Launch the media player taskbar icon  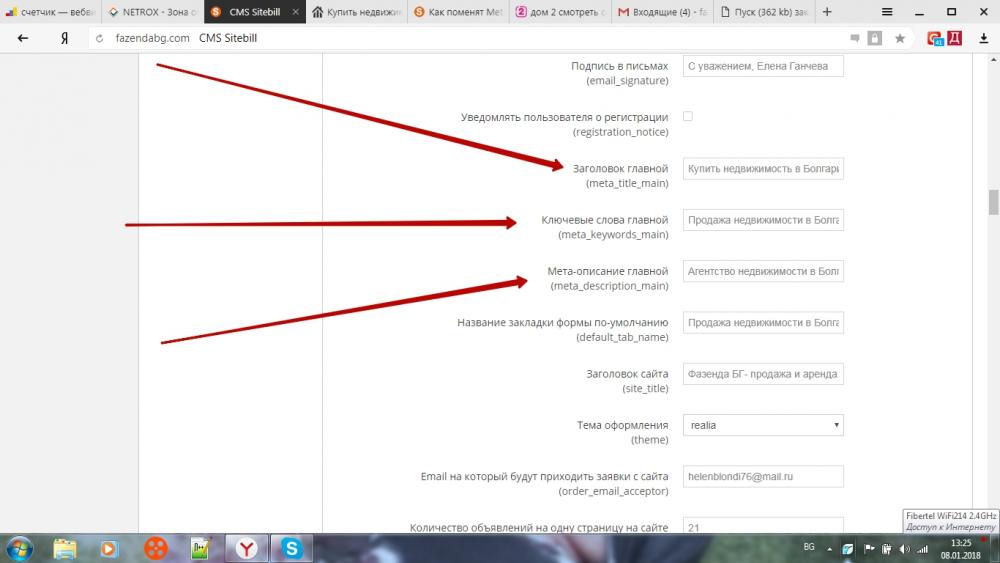[x=109, y=548]
